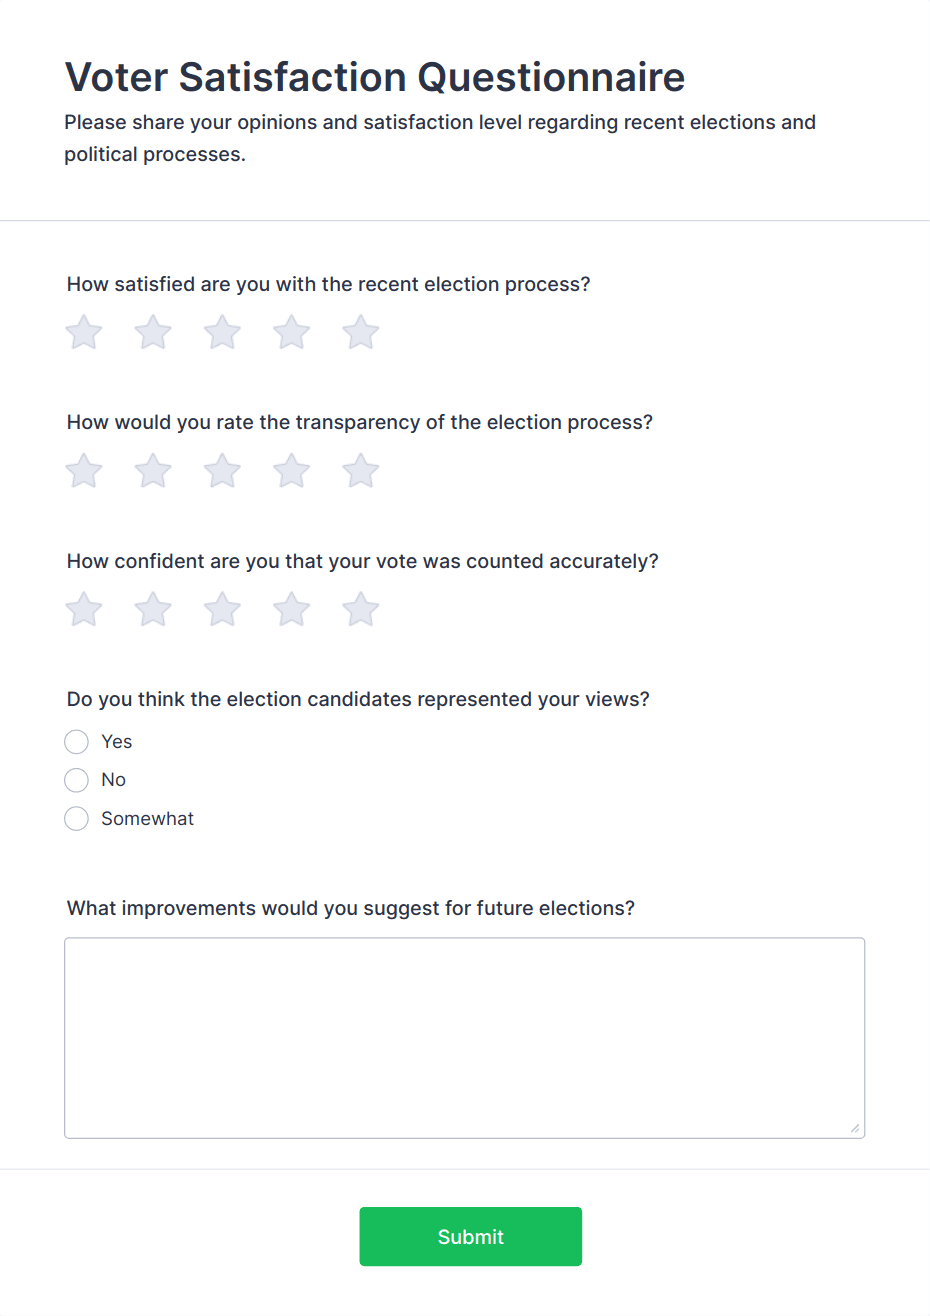
Task: Choose No for candidates representing views
Action: pyautogui.click(x=76, y=780)
